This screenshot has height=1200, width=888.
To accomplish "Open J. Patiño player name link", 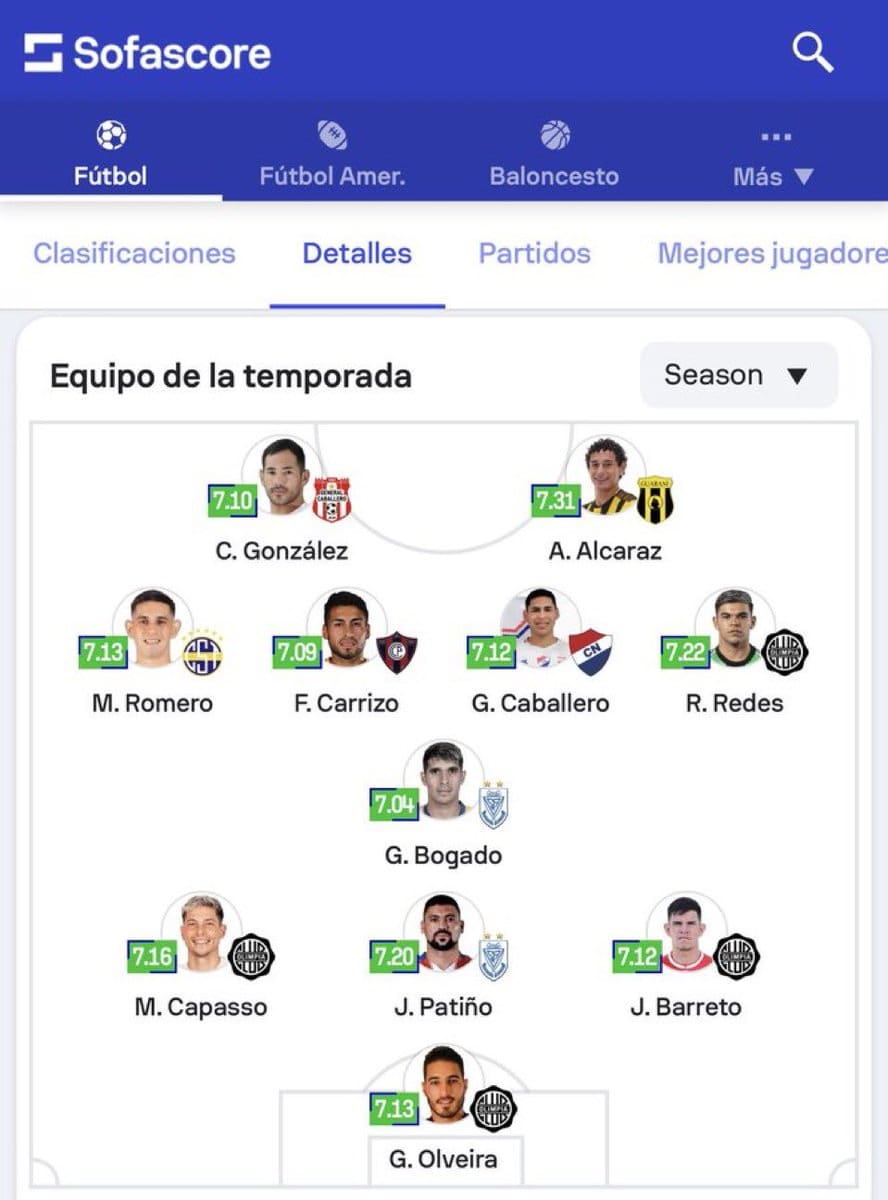I will 443,1007.
